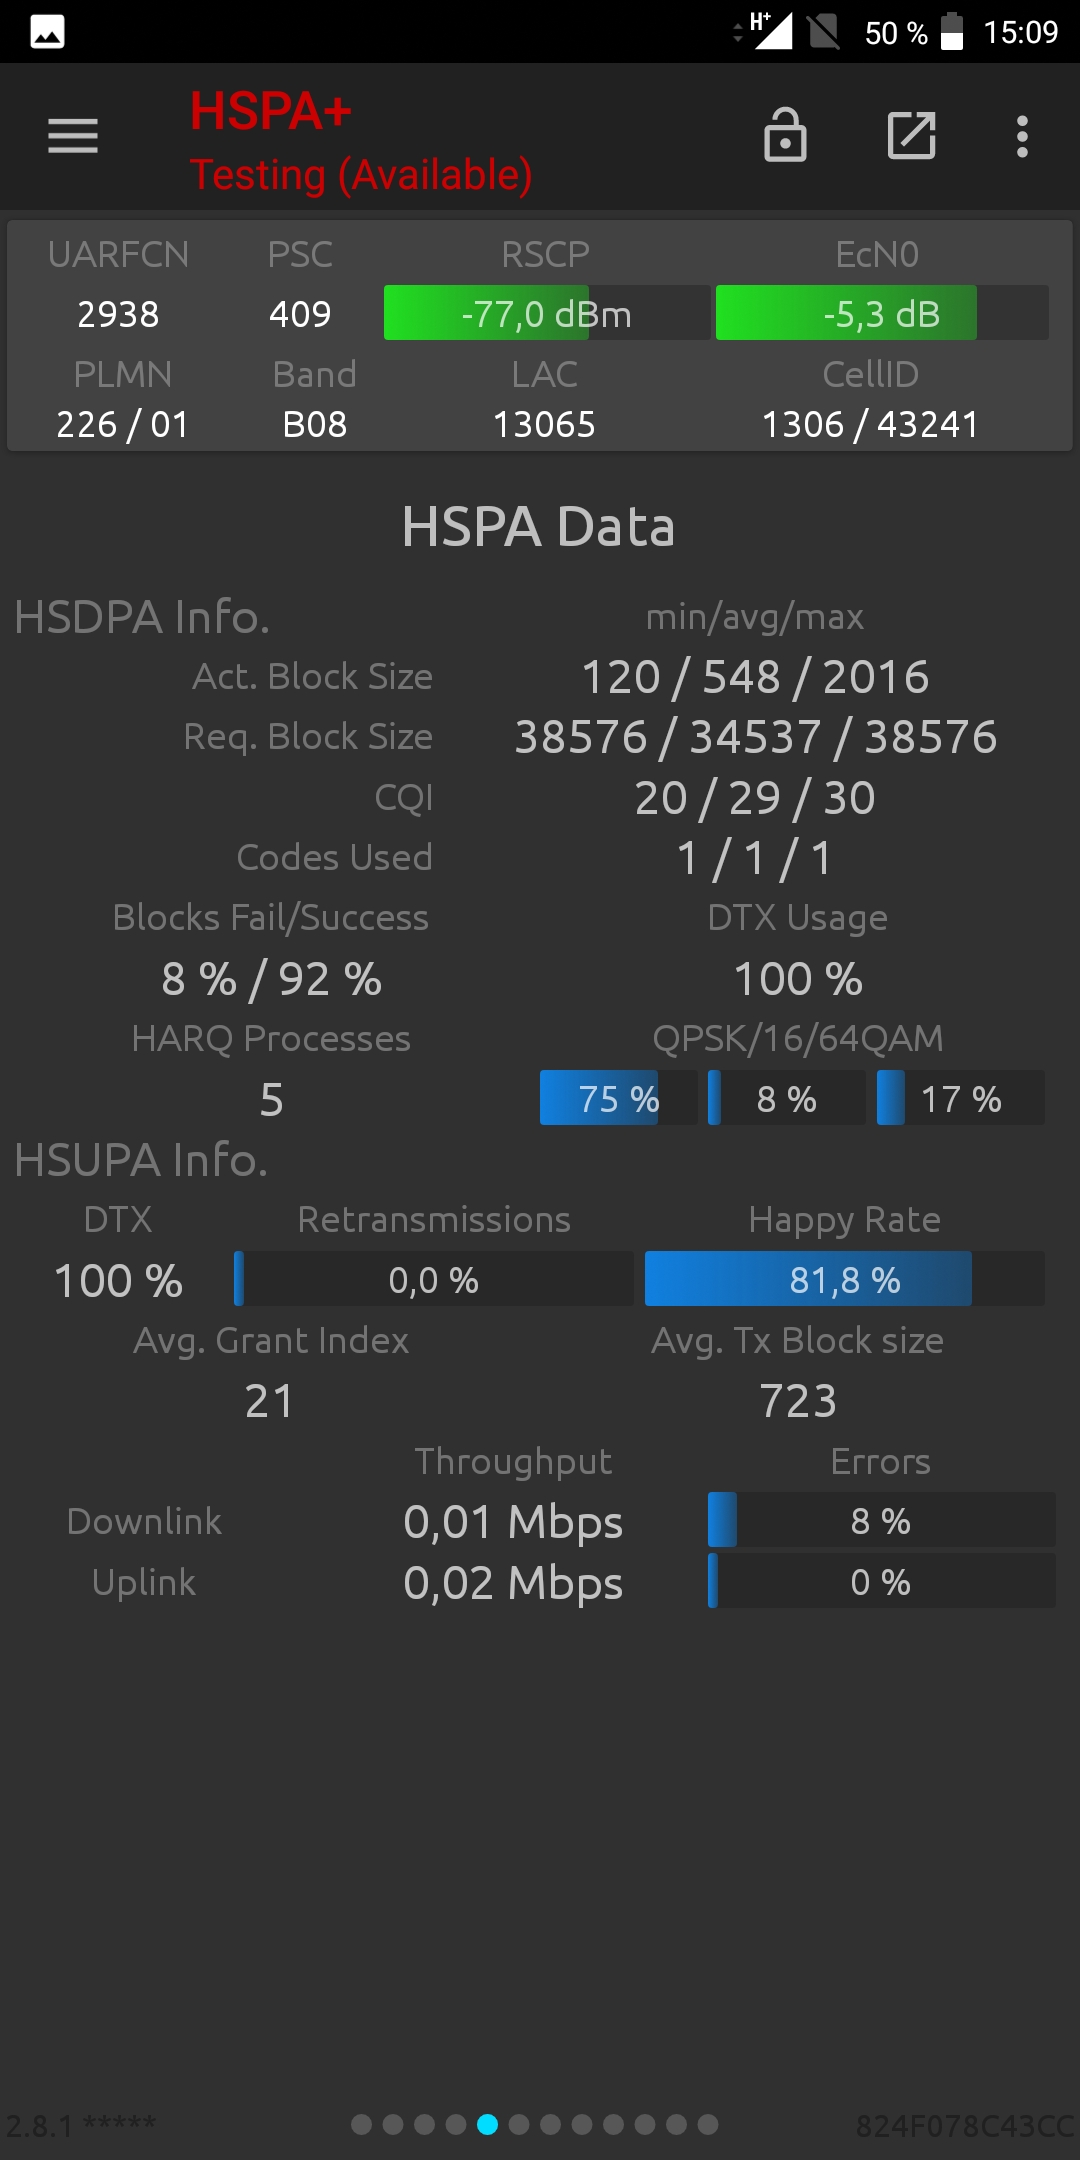
Task: Tap the Retransmissions 0,0 % bar
Action: click(x=434, y=1279)
